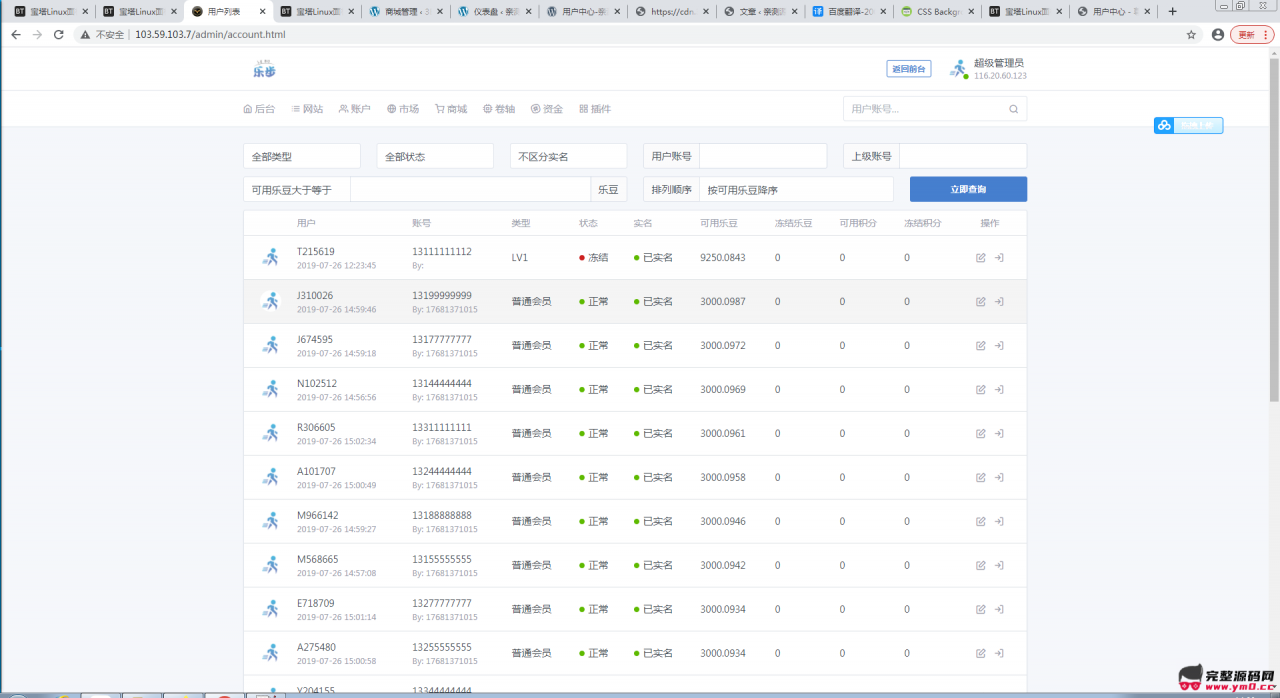This screenshot has width=1280, height=698.
Task: Open the 账户 navigation menu
Action: [x=354, y=109]
